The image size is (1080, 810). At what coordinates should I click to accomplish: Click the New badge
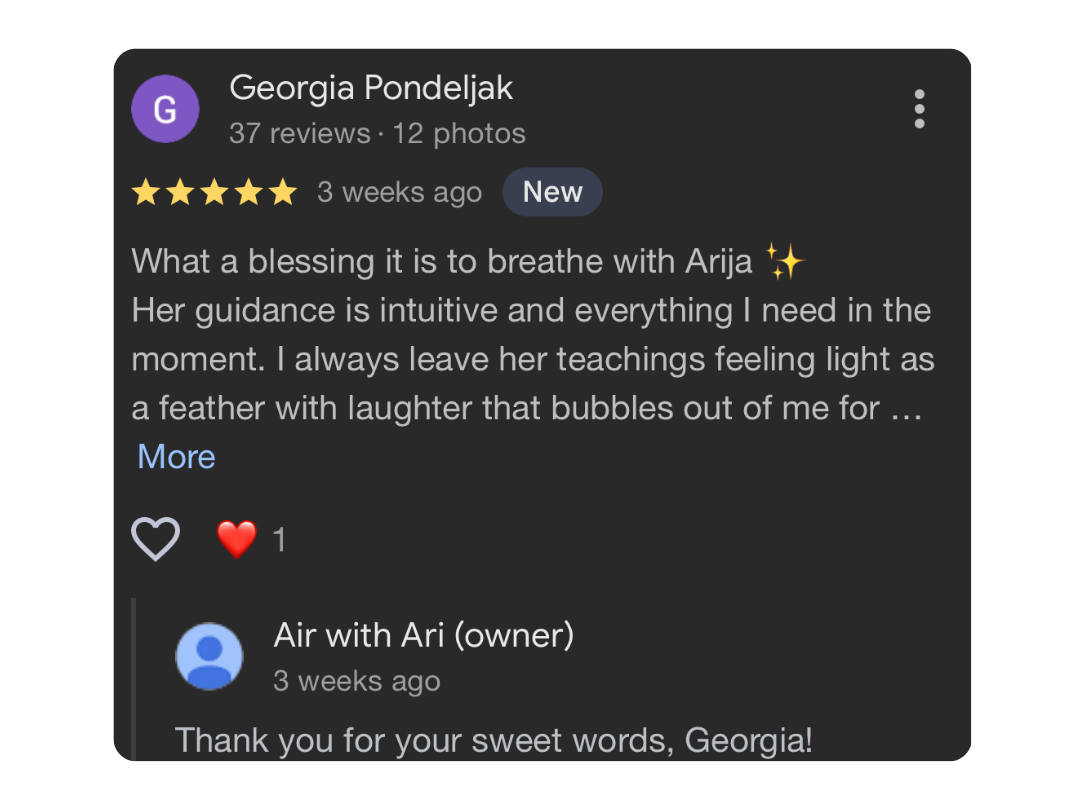pyautogui.click(x=552, y=192)
